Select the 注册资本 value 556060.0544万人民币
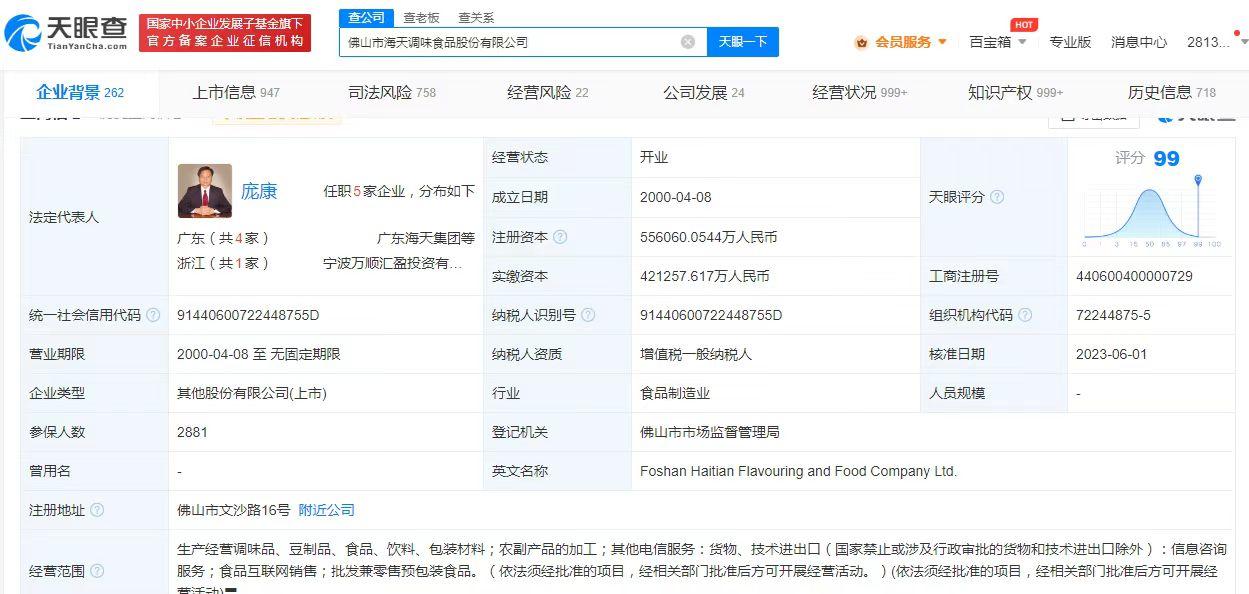This screenshot has width=1249, height=594. 708,237
